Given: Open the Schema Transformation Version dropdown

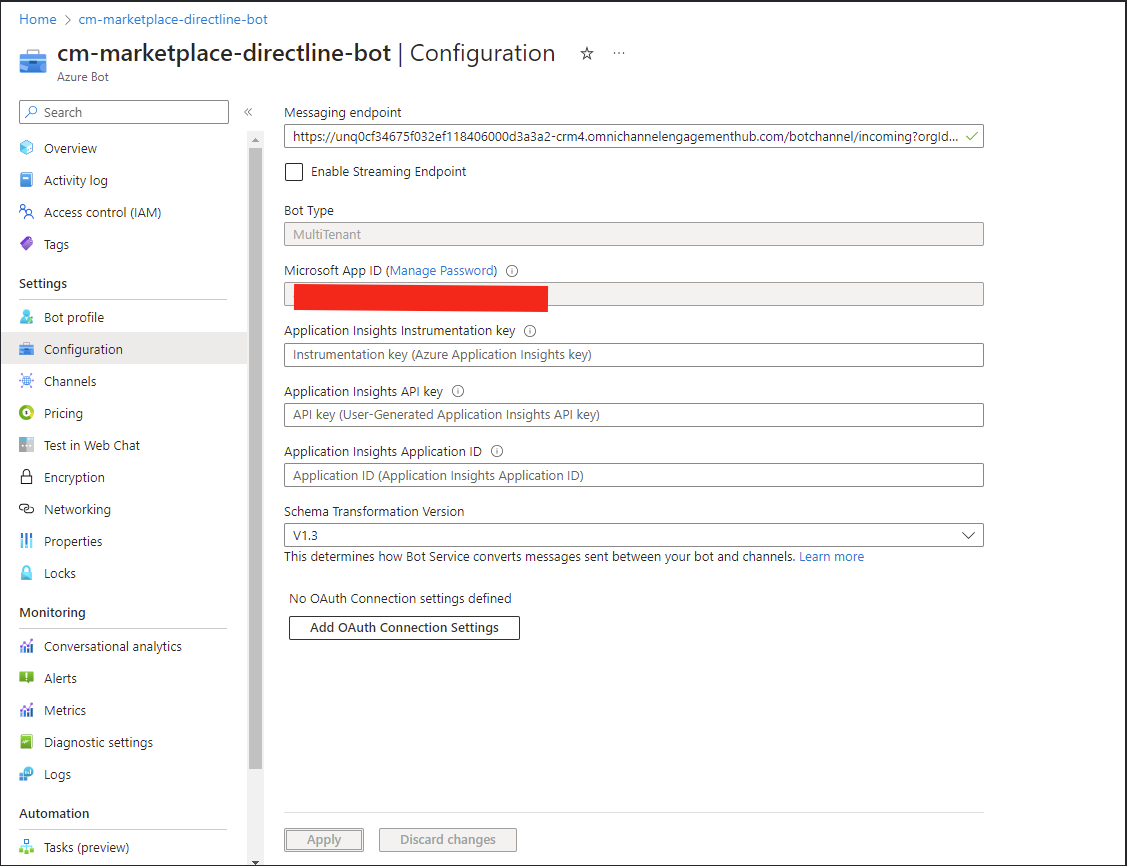Looking at the screenshot, I should coord(633,535).
